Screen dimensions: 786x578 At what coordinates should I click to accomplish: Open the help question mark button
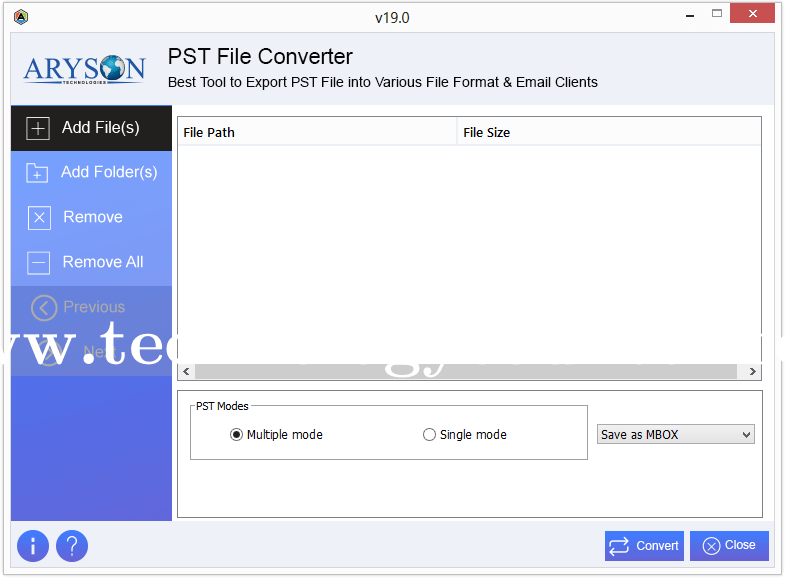pos(72,546)
